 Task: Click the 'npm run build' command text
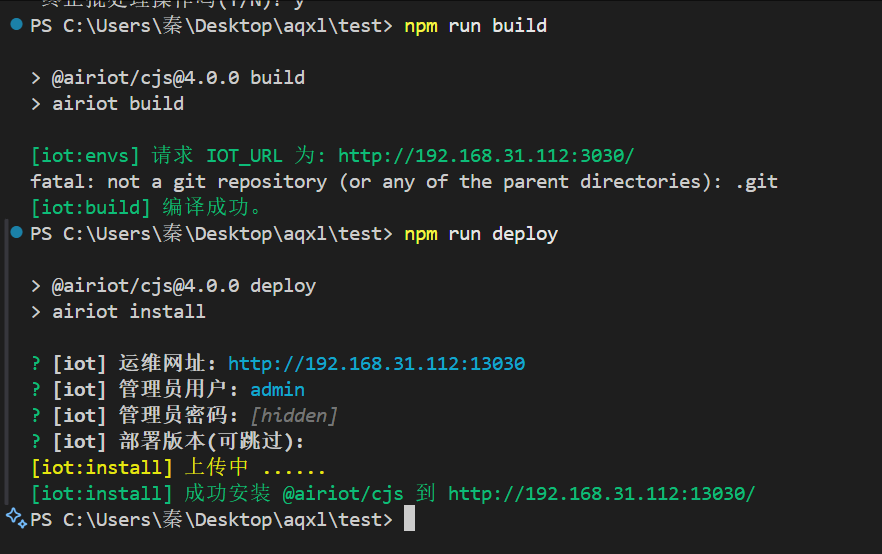475,26
